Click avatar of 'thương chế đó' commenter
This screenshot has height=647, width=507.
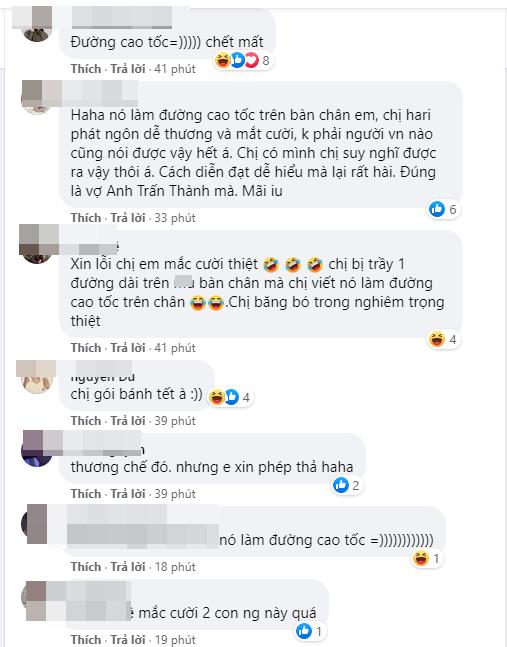(36, 451)
